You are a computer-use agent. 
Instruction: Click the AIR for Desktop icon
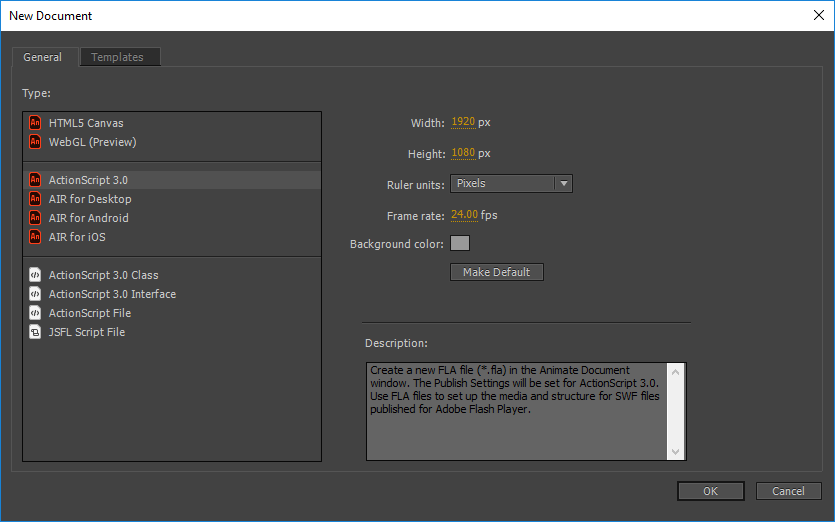point(36,199)
